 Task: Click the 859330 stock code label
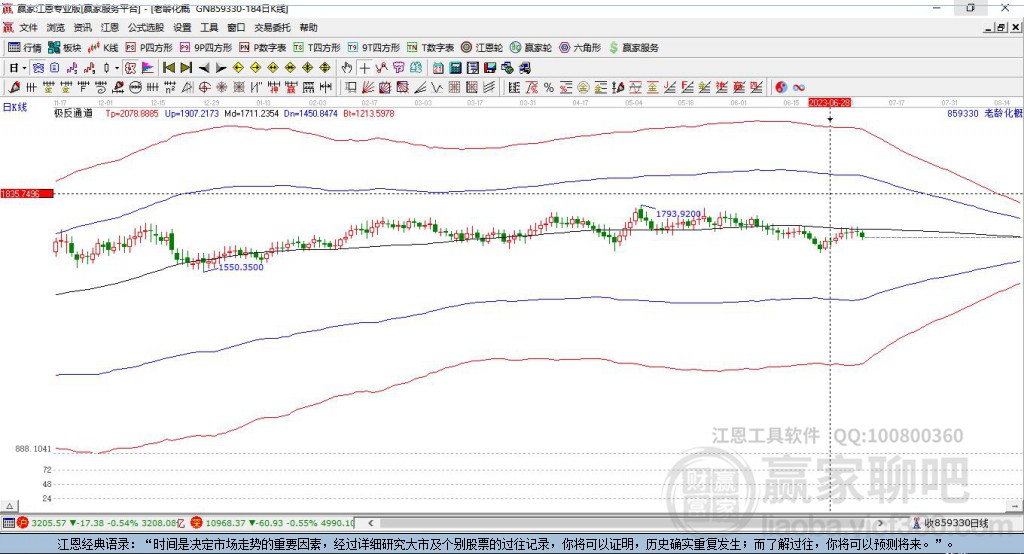coord(963,113)
